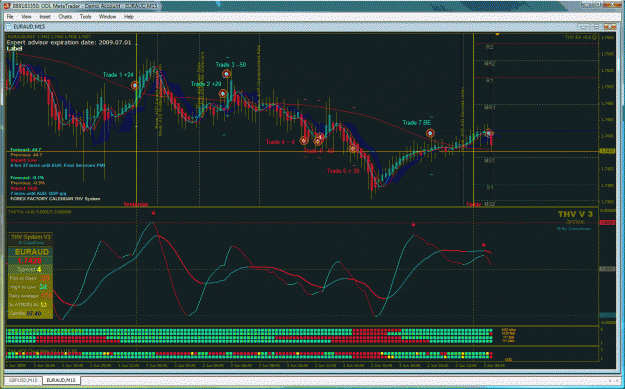Image resolution: width=625 pixels, height=389 pixels.
Task: Click the white Label text object
Action: click(x=14, y=48)
